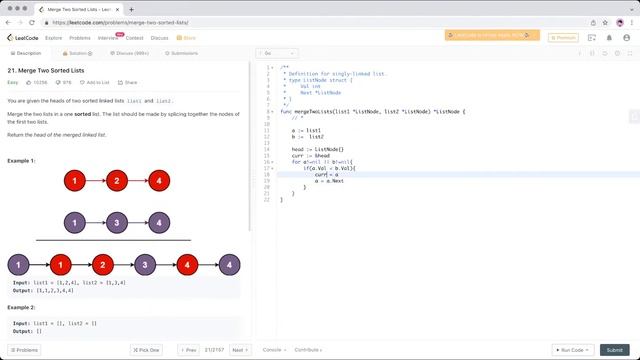Click the collapsed side panel handle at right
Screen dimensions: 640x360
pos(634,116)
